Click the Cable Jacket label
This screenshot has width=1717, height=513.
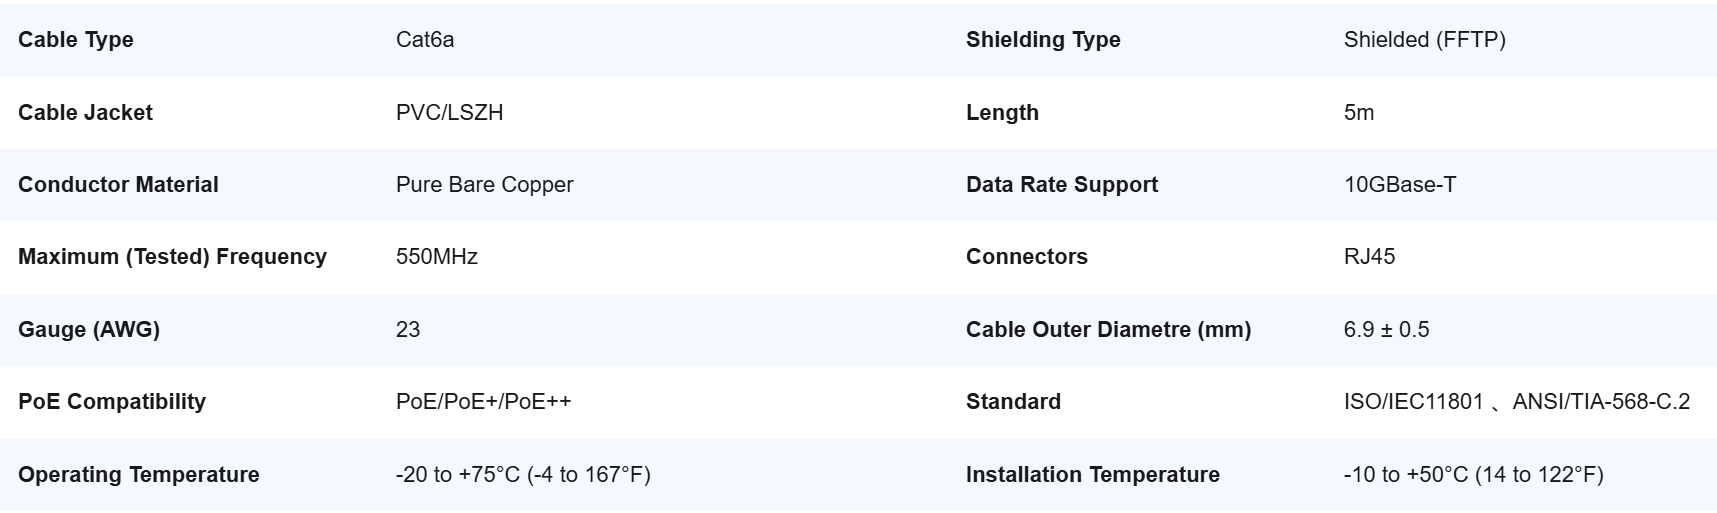pyautogui.click(x=85, y=112)
